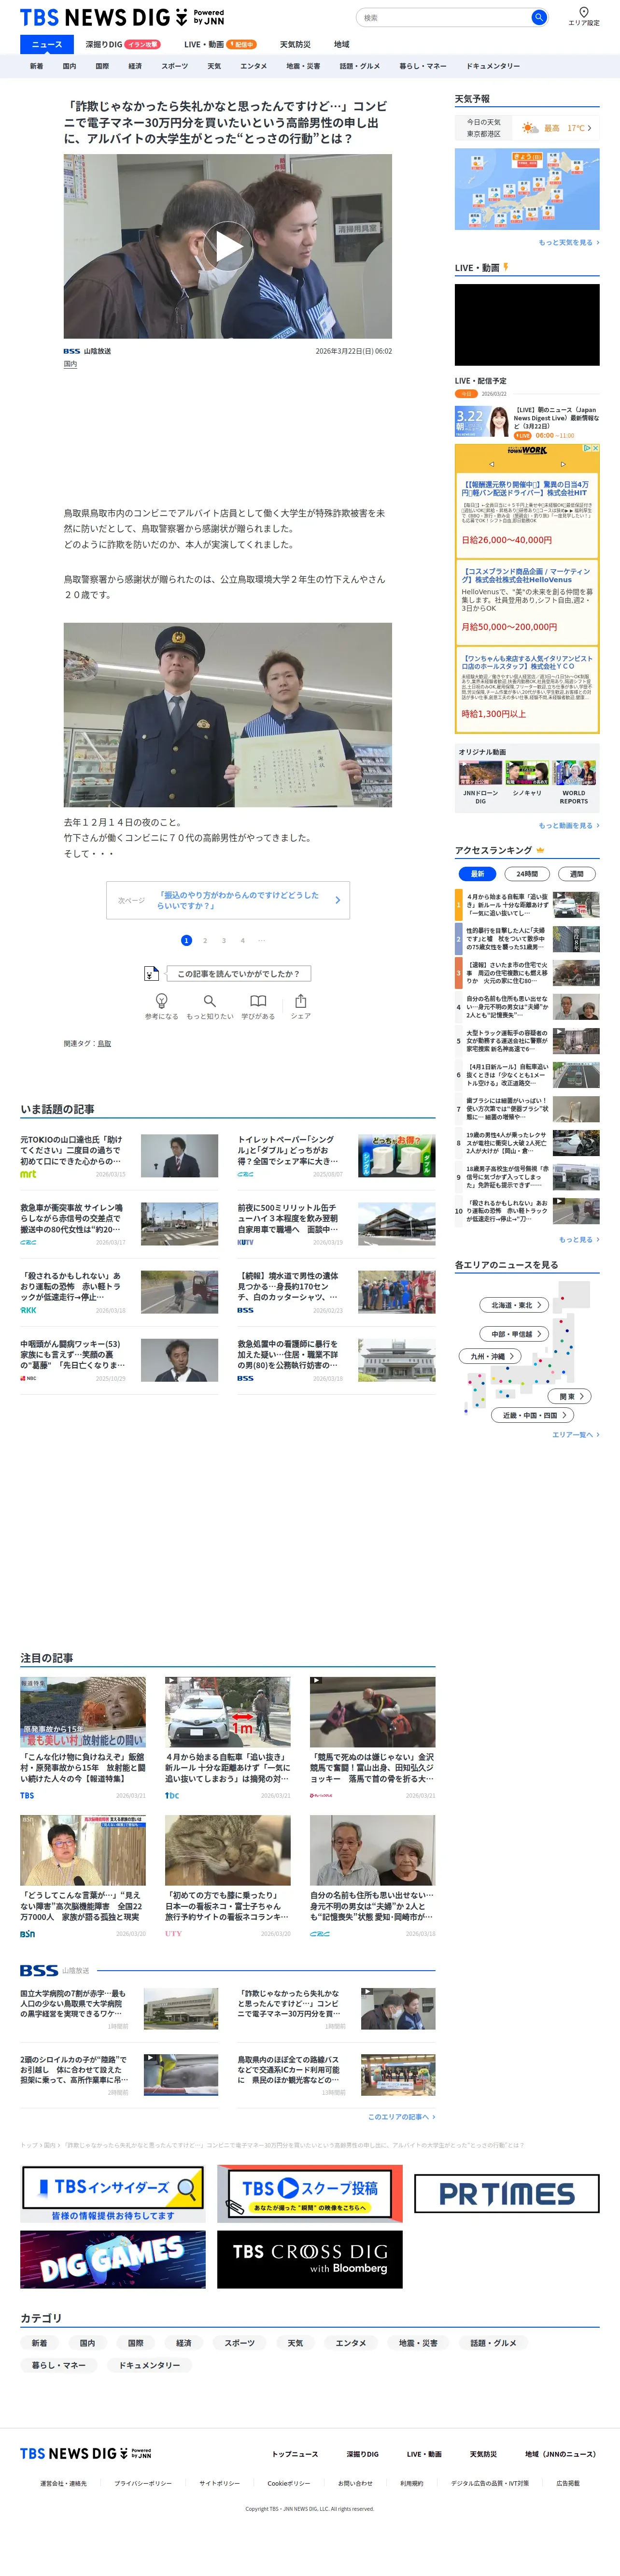The image size is (620, 2576).
Task: Click the BSS 山陰放送 logo under the video
Action: [x=87, y=351]
